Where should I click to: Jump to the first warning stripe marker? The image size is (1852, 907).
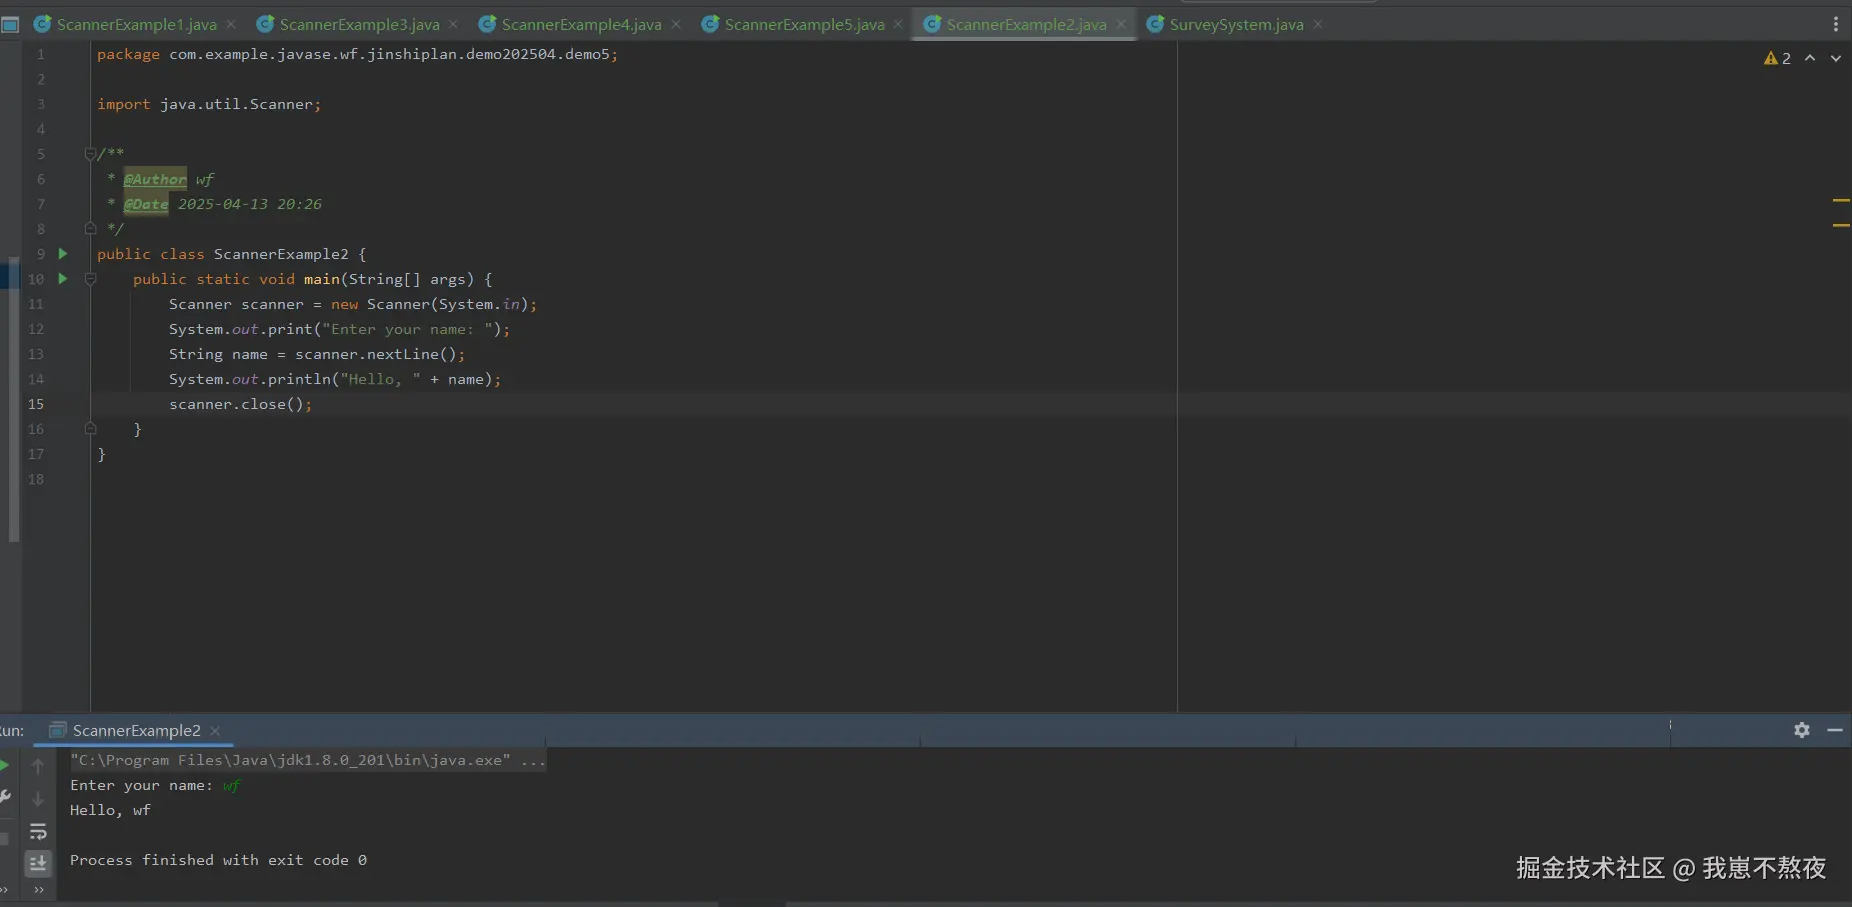(1841, 201)
